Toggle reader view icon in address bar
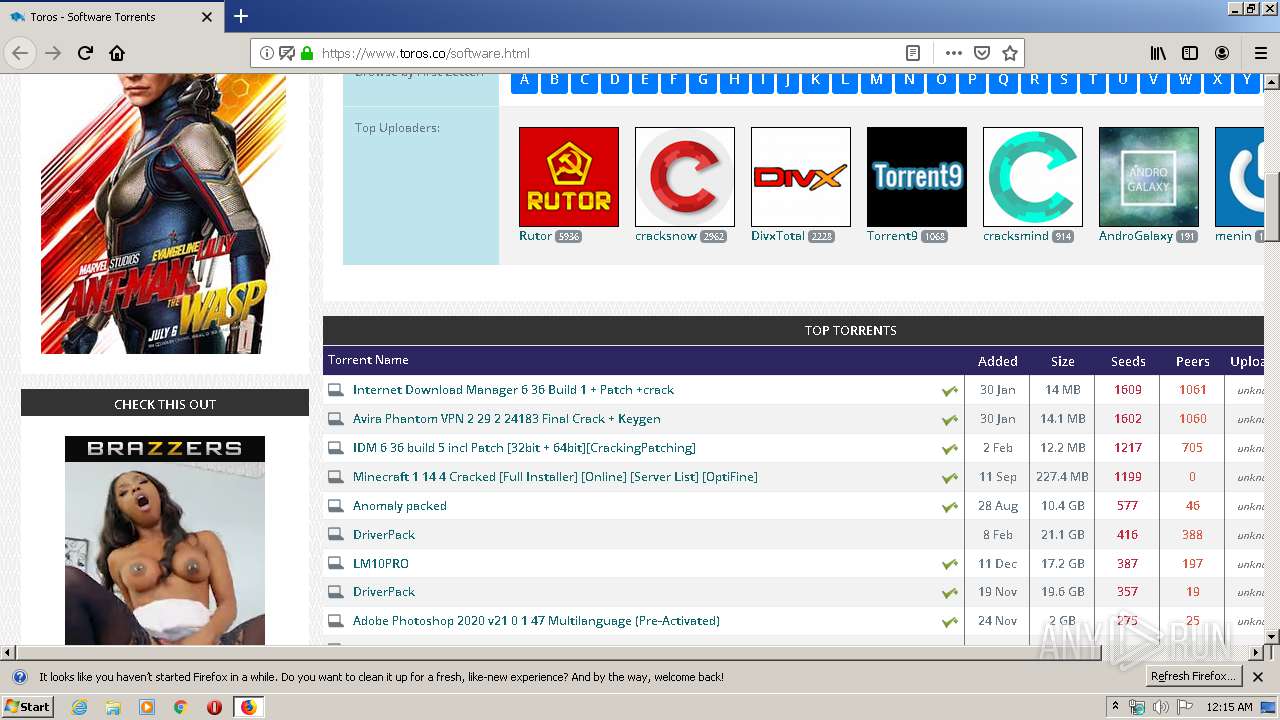Viewport: 1280px width, 720px height. click(x=912, y=53)
